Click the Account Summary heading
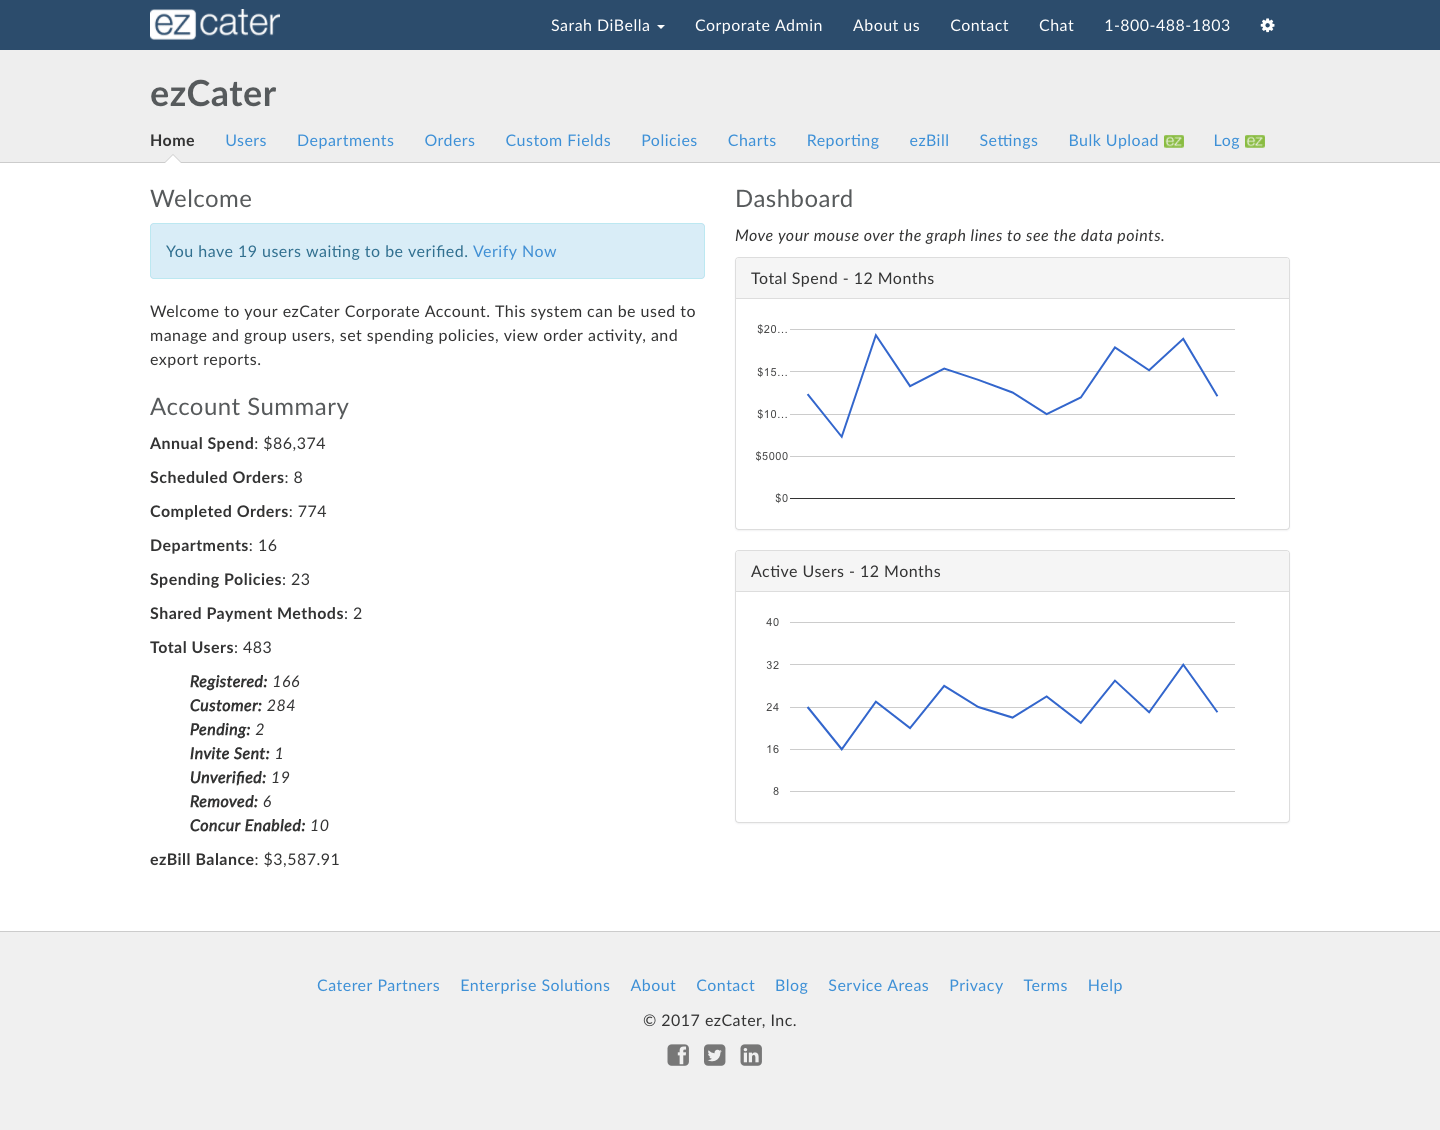This screenshot has width=1440, height=1130. click(249, 407)
